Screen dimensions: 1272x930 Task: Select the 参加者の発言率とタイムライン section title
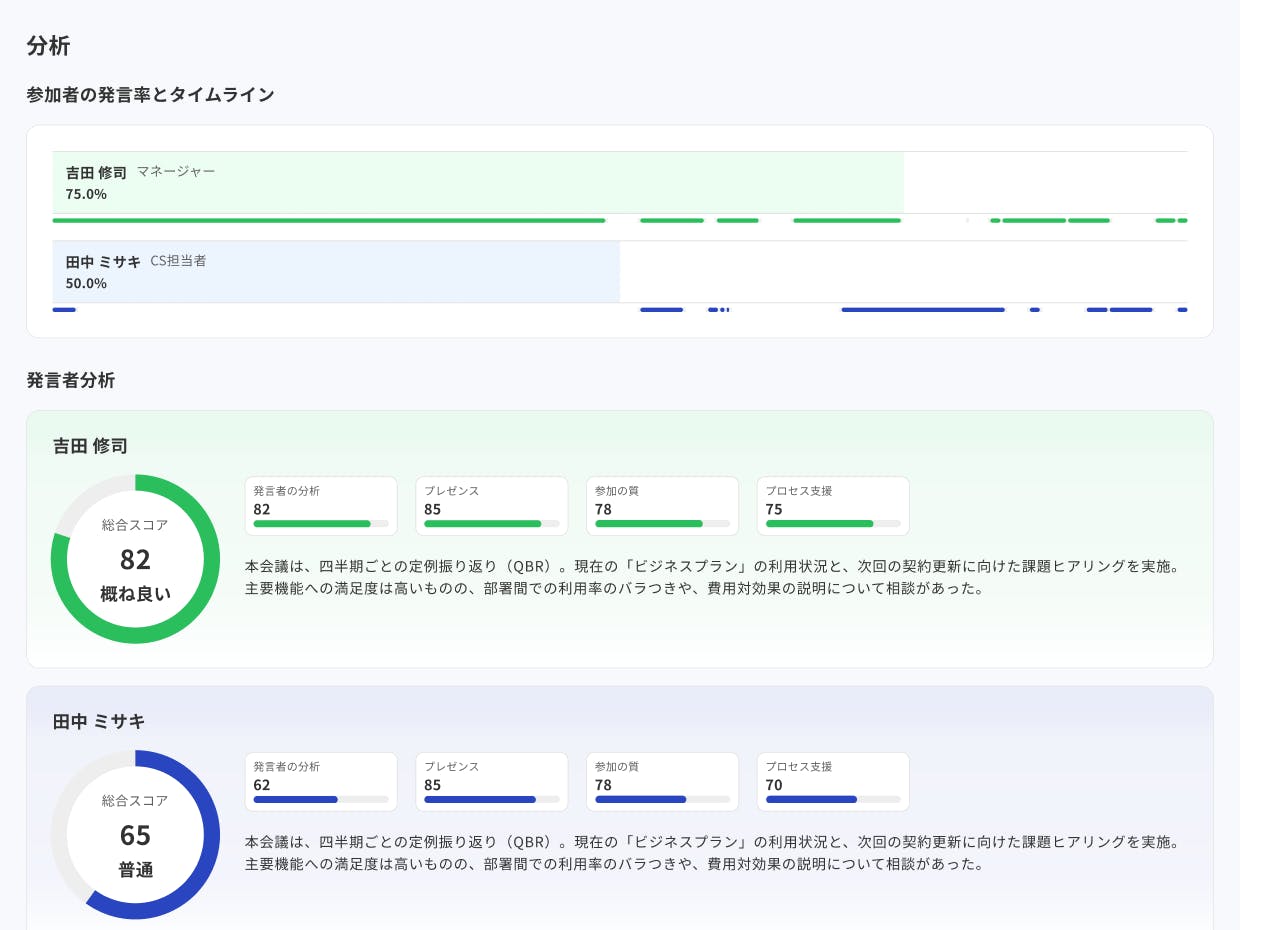pos(148,94)
